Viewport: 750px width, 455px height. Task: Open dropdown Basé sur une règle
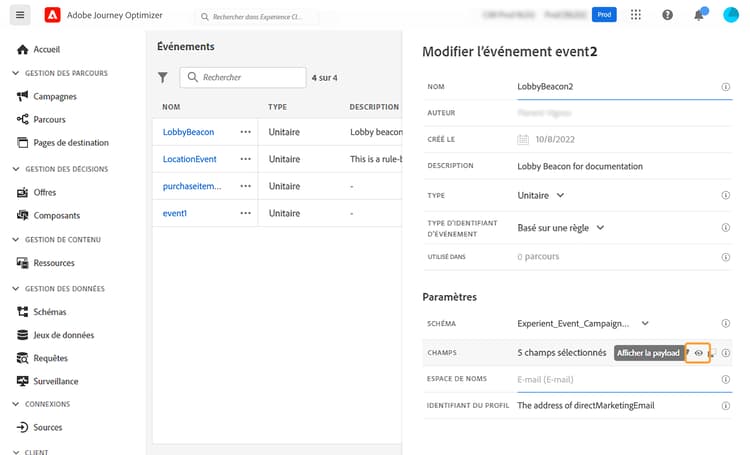[561, 228]
